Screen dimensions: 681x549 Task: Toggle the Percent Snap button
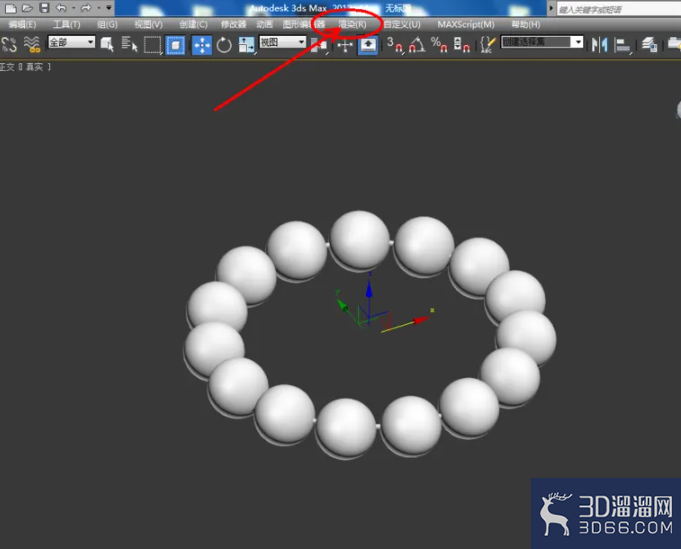439,45
